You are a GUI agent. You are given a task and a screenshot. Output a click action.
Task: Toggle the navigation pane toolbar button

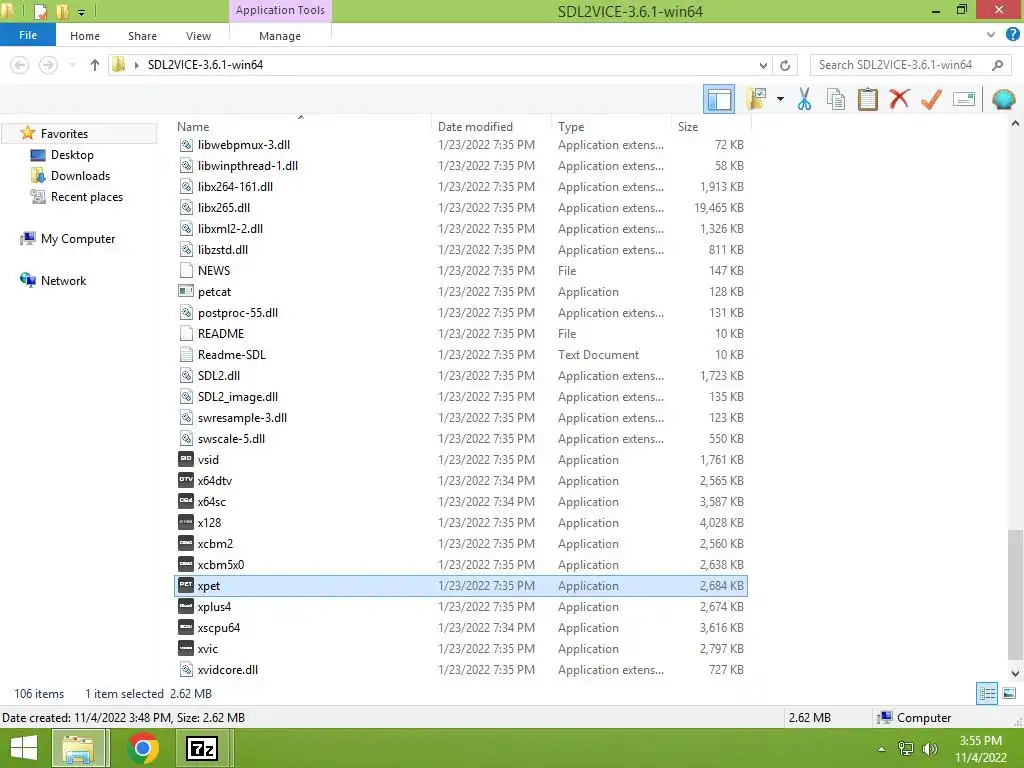[x=719, y=99]
